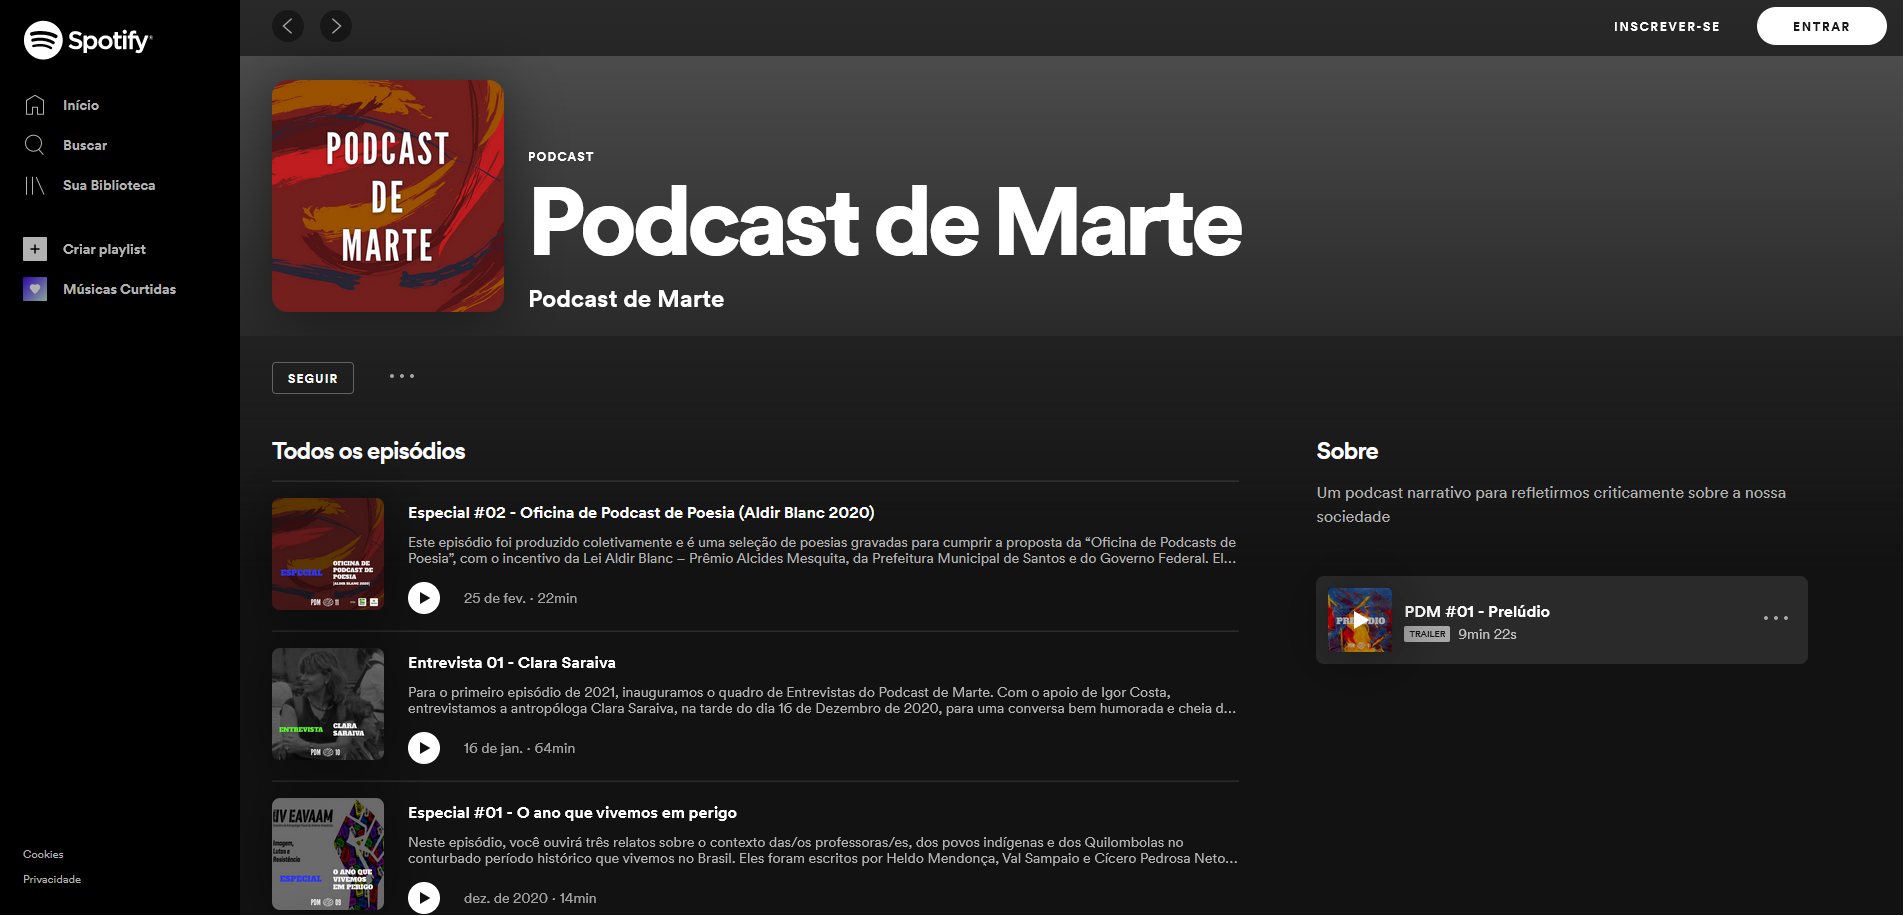Screen dimensions: 1904x916
Task: Open the PDM #01 - Prelúdio title
Action: tap(1477, 612)
